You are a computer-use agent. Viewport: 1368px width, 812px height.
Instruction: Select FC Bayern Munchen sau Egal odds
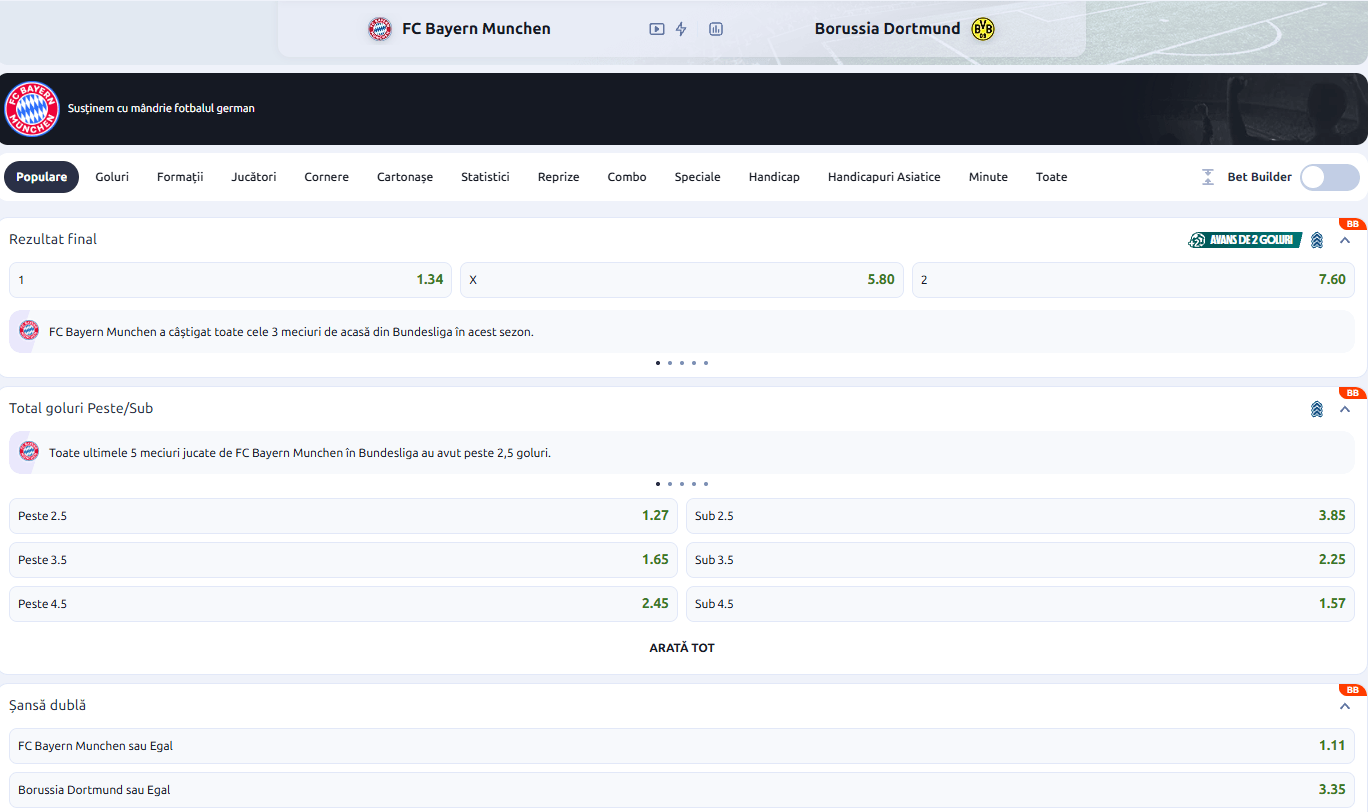[x=682, y=746]
